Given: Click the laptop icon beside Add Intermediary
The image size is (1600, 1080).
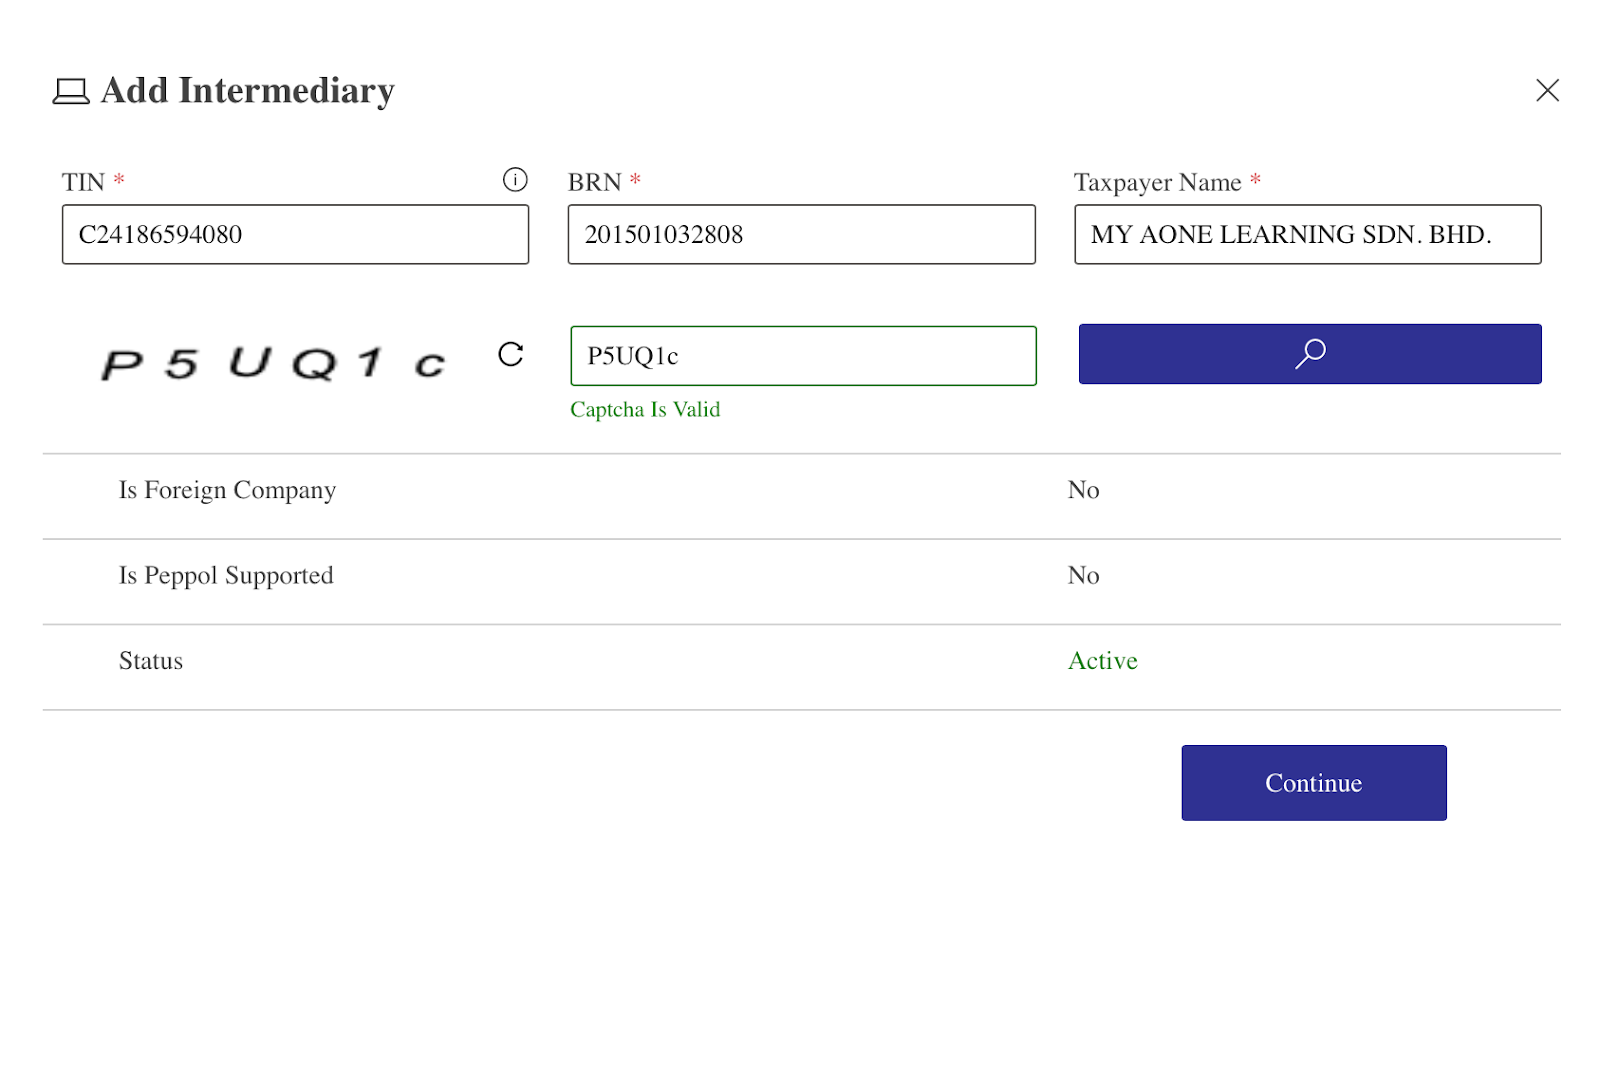Looking at the screenshot, I should click(x=71, y=92).
